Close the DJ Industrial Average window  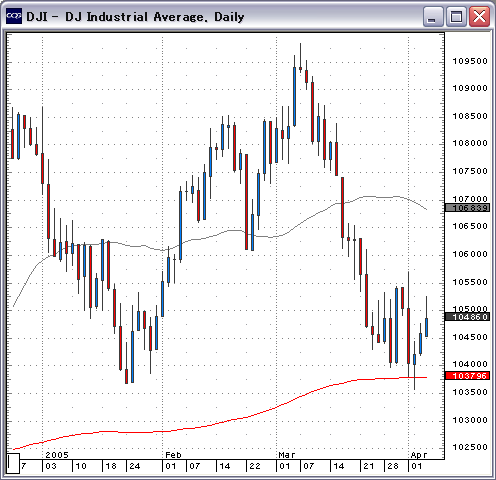tap(479, 16)
